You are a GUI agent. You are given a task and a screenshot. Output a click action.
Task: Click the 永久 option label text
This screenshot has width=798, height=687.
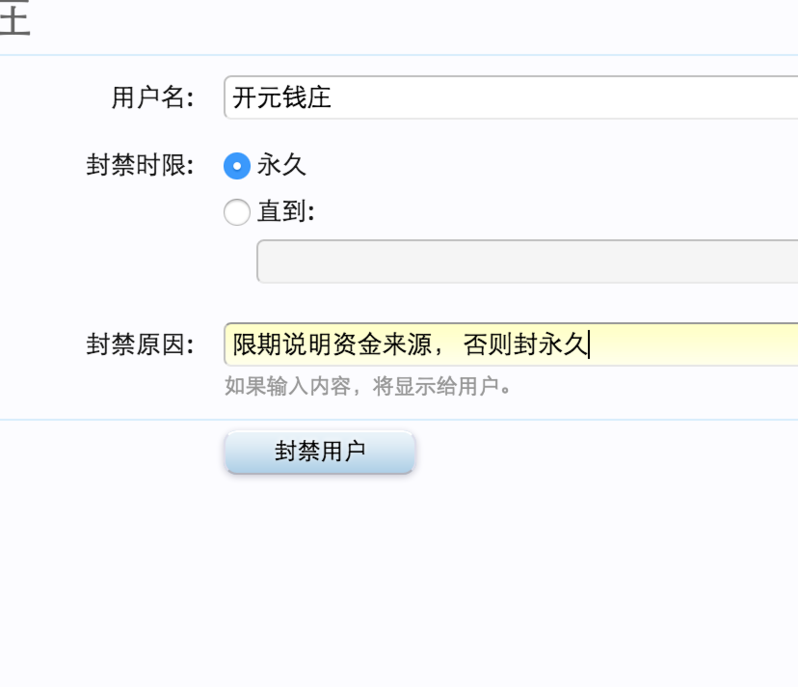click(x=281, y=166)
